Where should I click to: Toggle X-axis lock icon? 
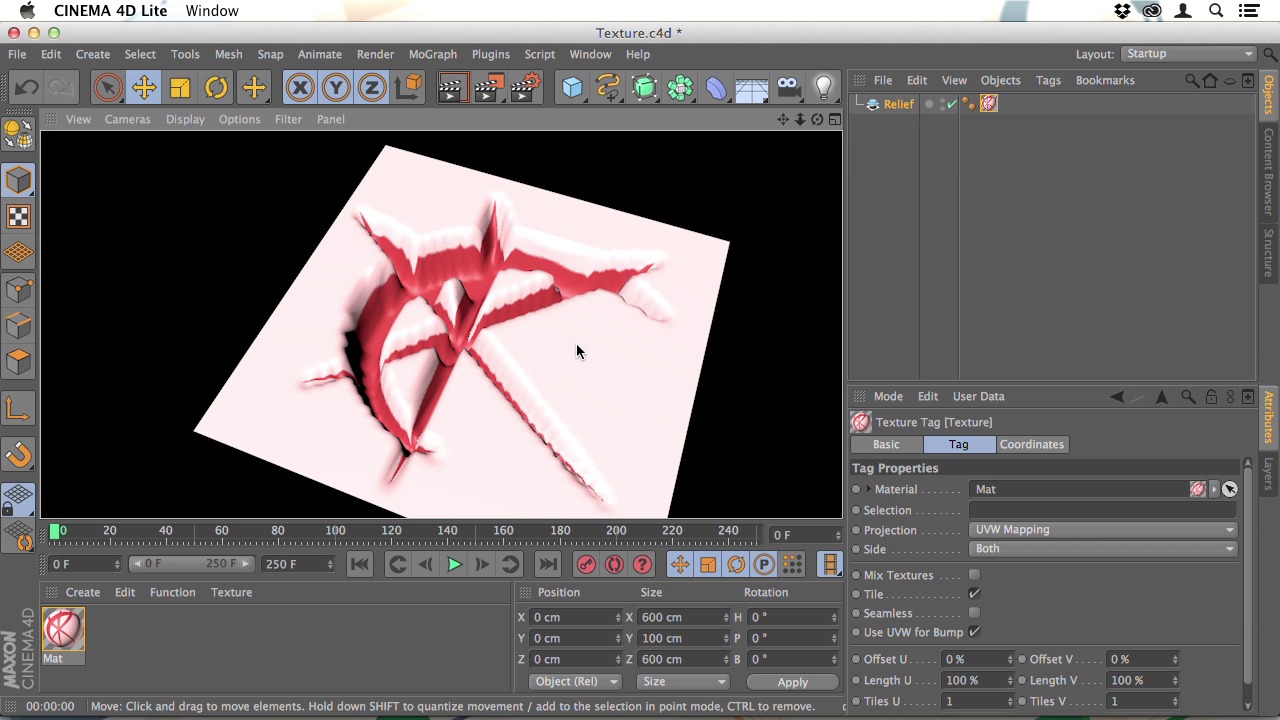click(x=300, y=88)
